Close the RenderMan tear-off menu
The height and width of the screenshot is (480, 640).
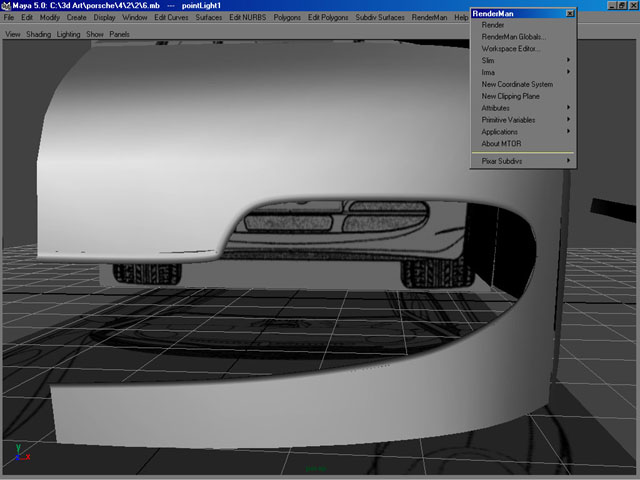coord(570,13)
